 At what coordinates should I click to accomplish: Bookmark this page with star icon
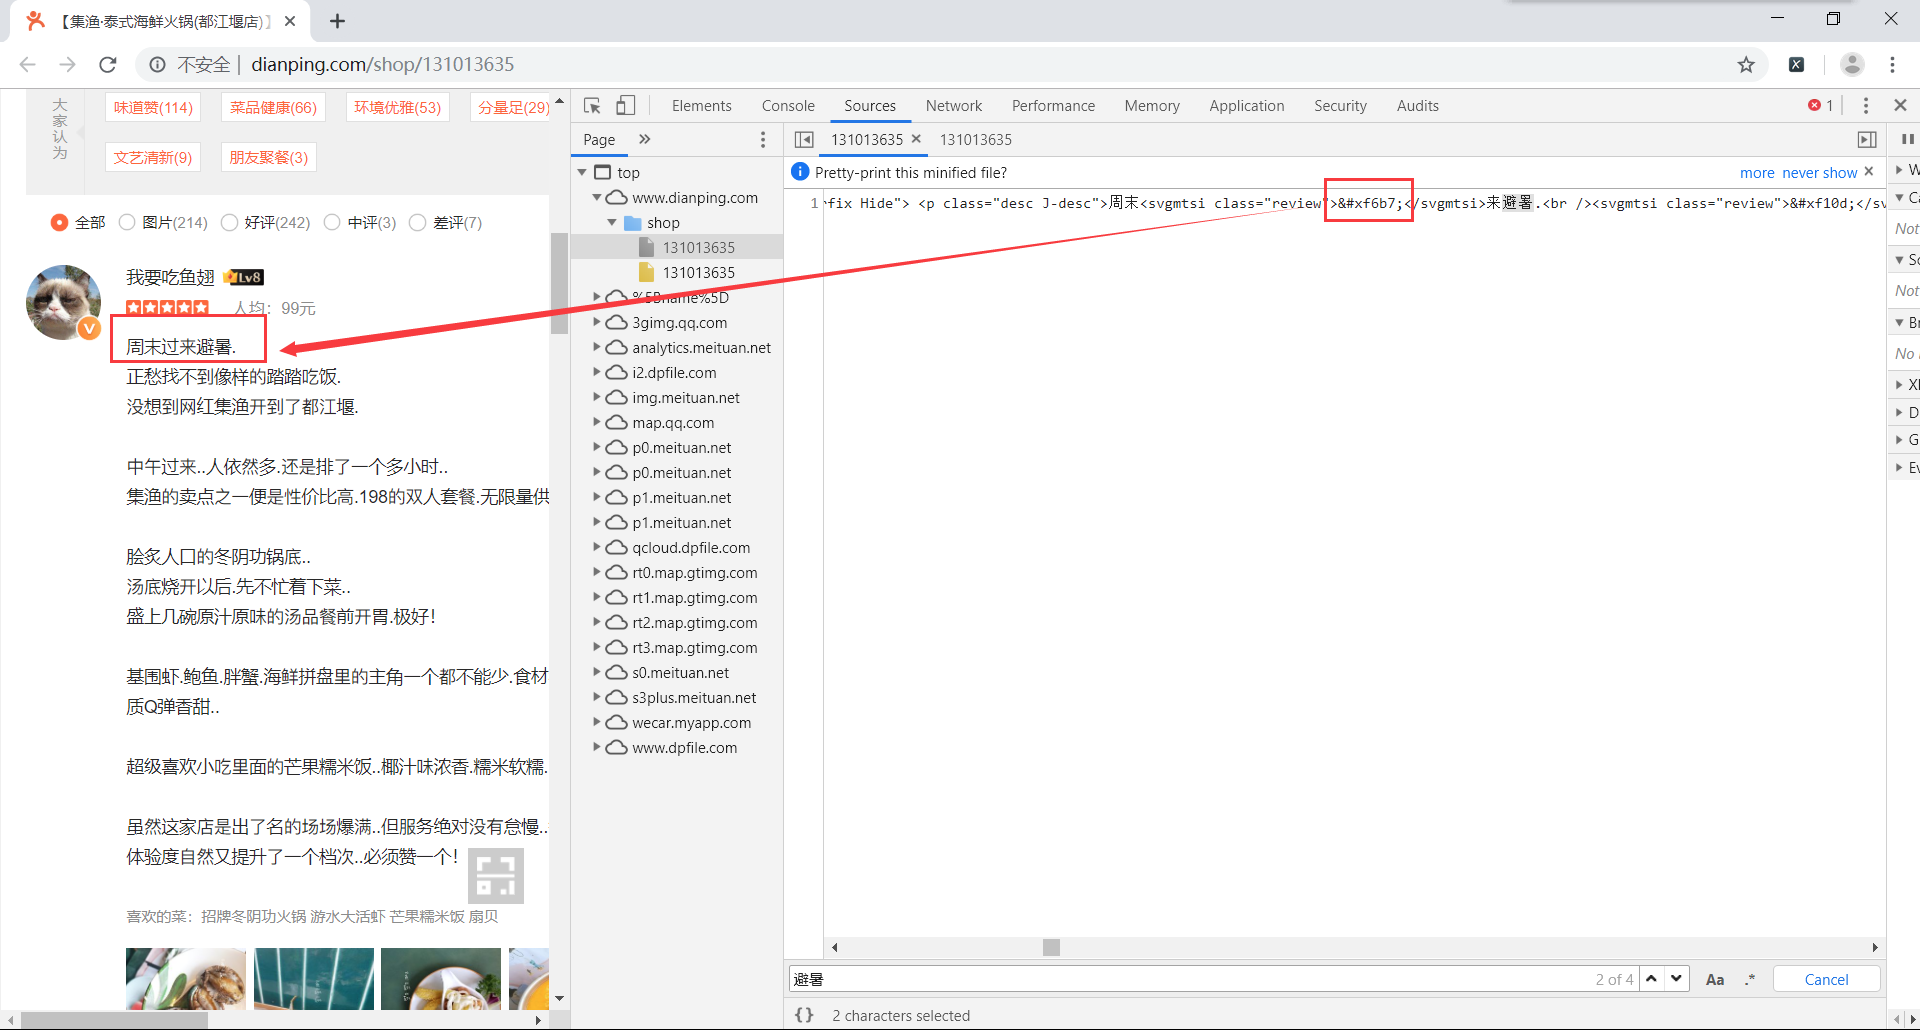(1746, 65)
